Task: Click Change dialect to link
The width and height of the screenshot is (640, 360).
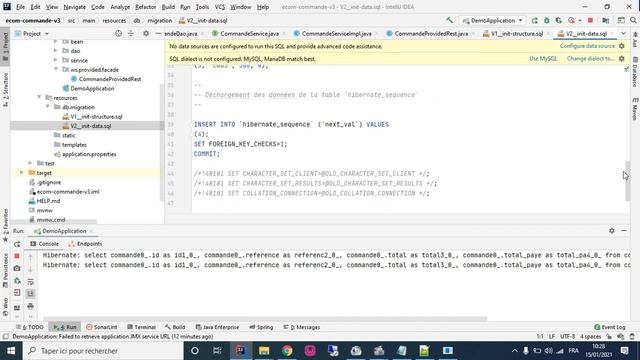Action: (x=590, y=59)
